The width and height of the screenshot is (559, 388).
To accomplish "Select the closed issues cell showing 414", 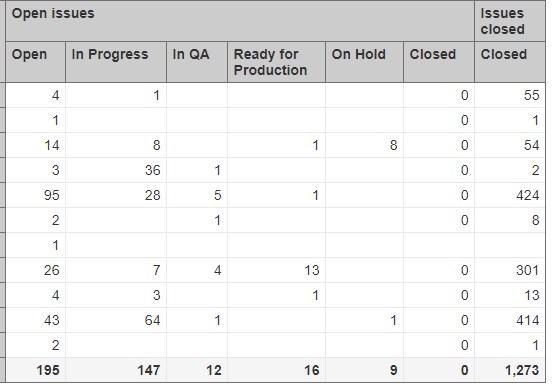I will (x=510, y=320).
